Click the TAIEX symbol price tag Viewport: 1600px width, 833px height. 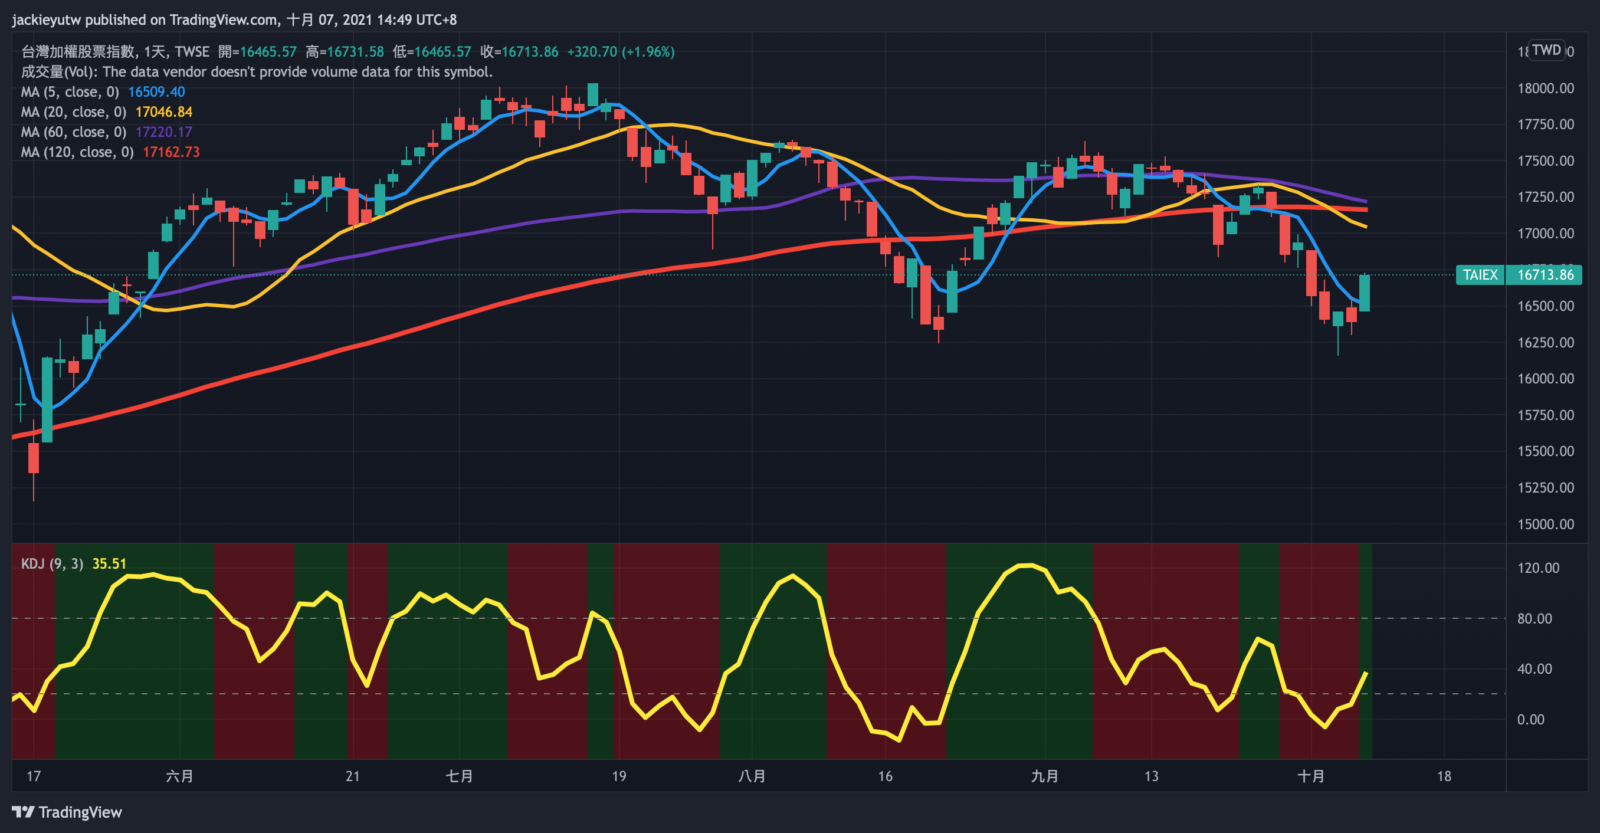click(1480, 275)
